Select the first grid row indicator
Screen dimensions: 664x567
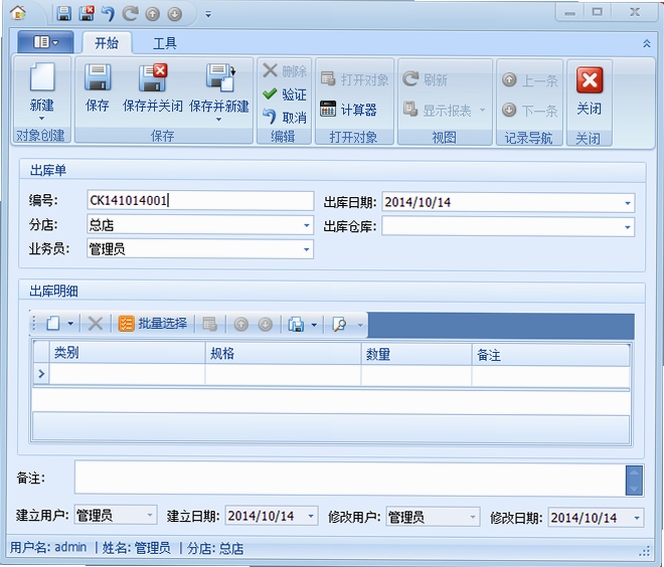(41, 374)
